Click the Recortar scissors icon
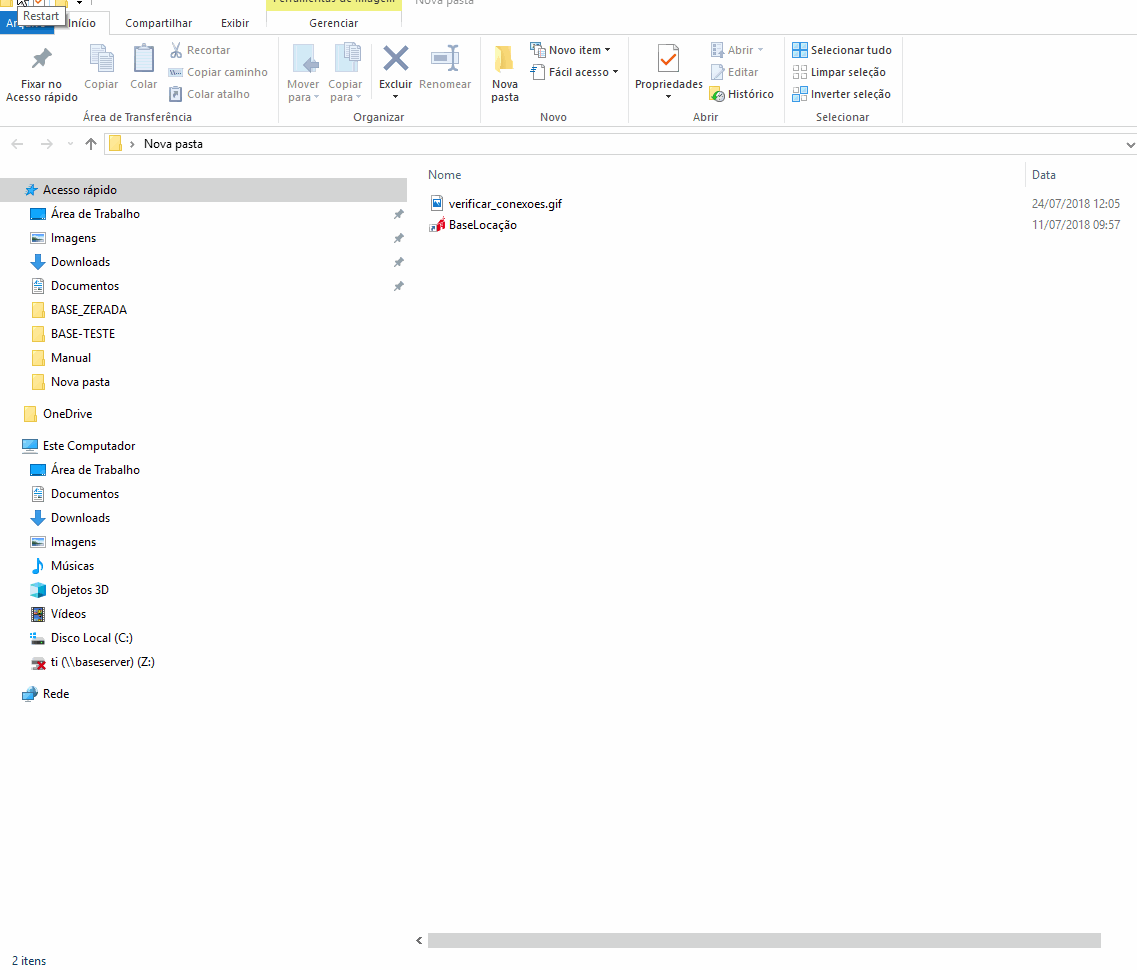Image resolution: width=1137 pixels, height=970 pixels. click(x=176, y=50)
